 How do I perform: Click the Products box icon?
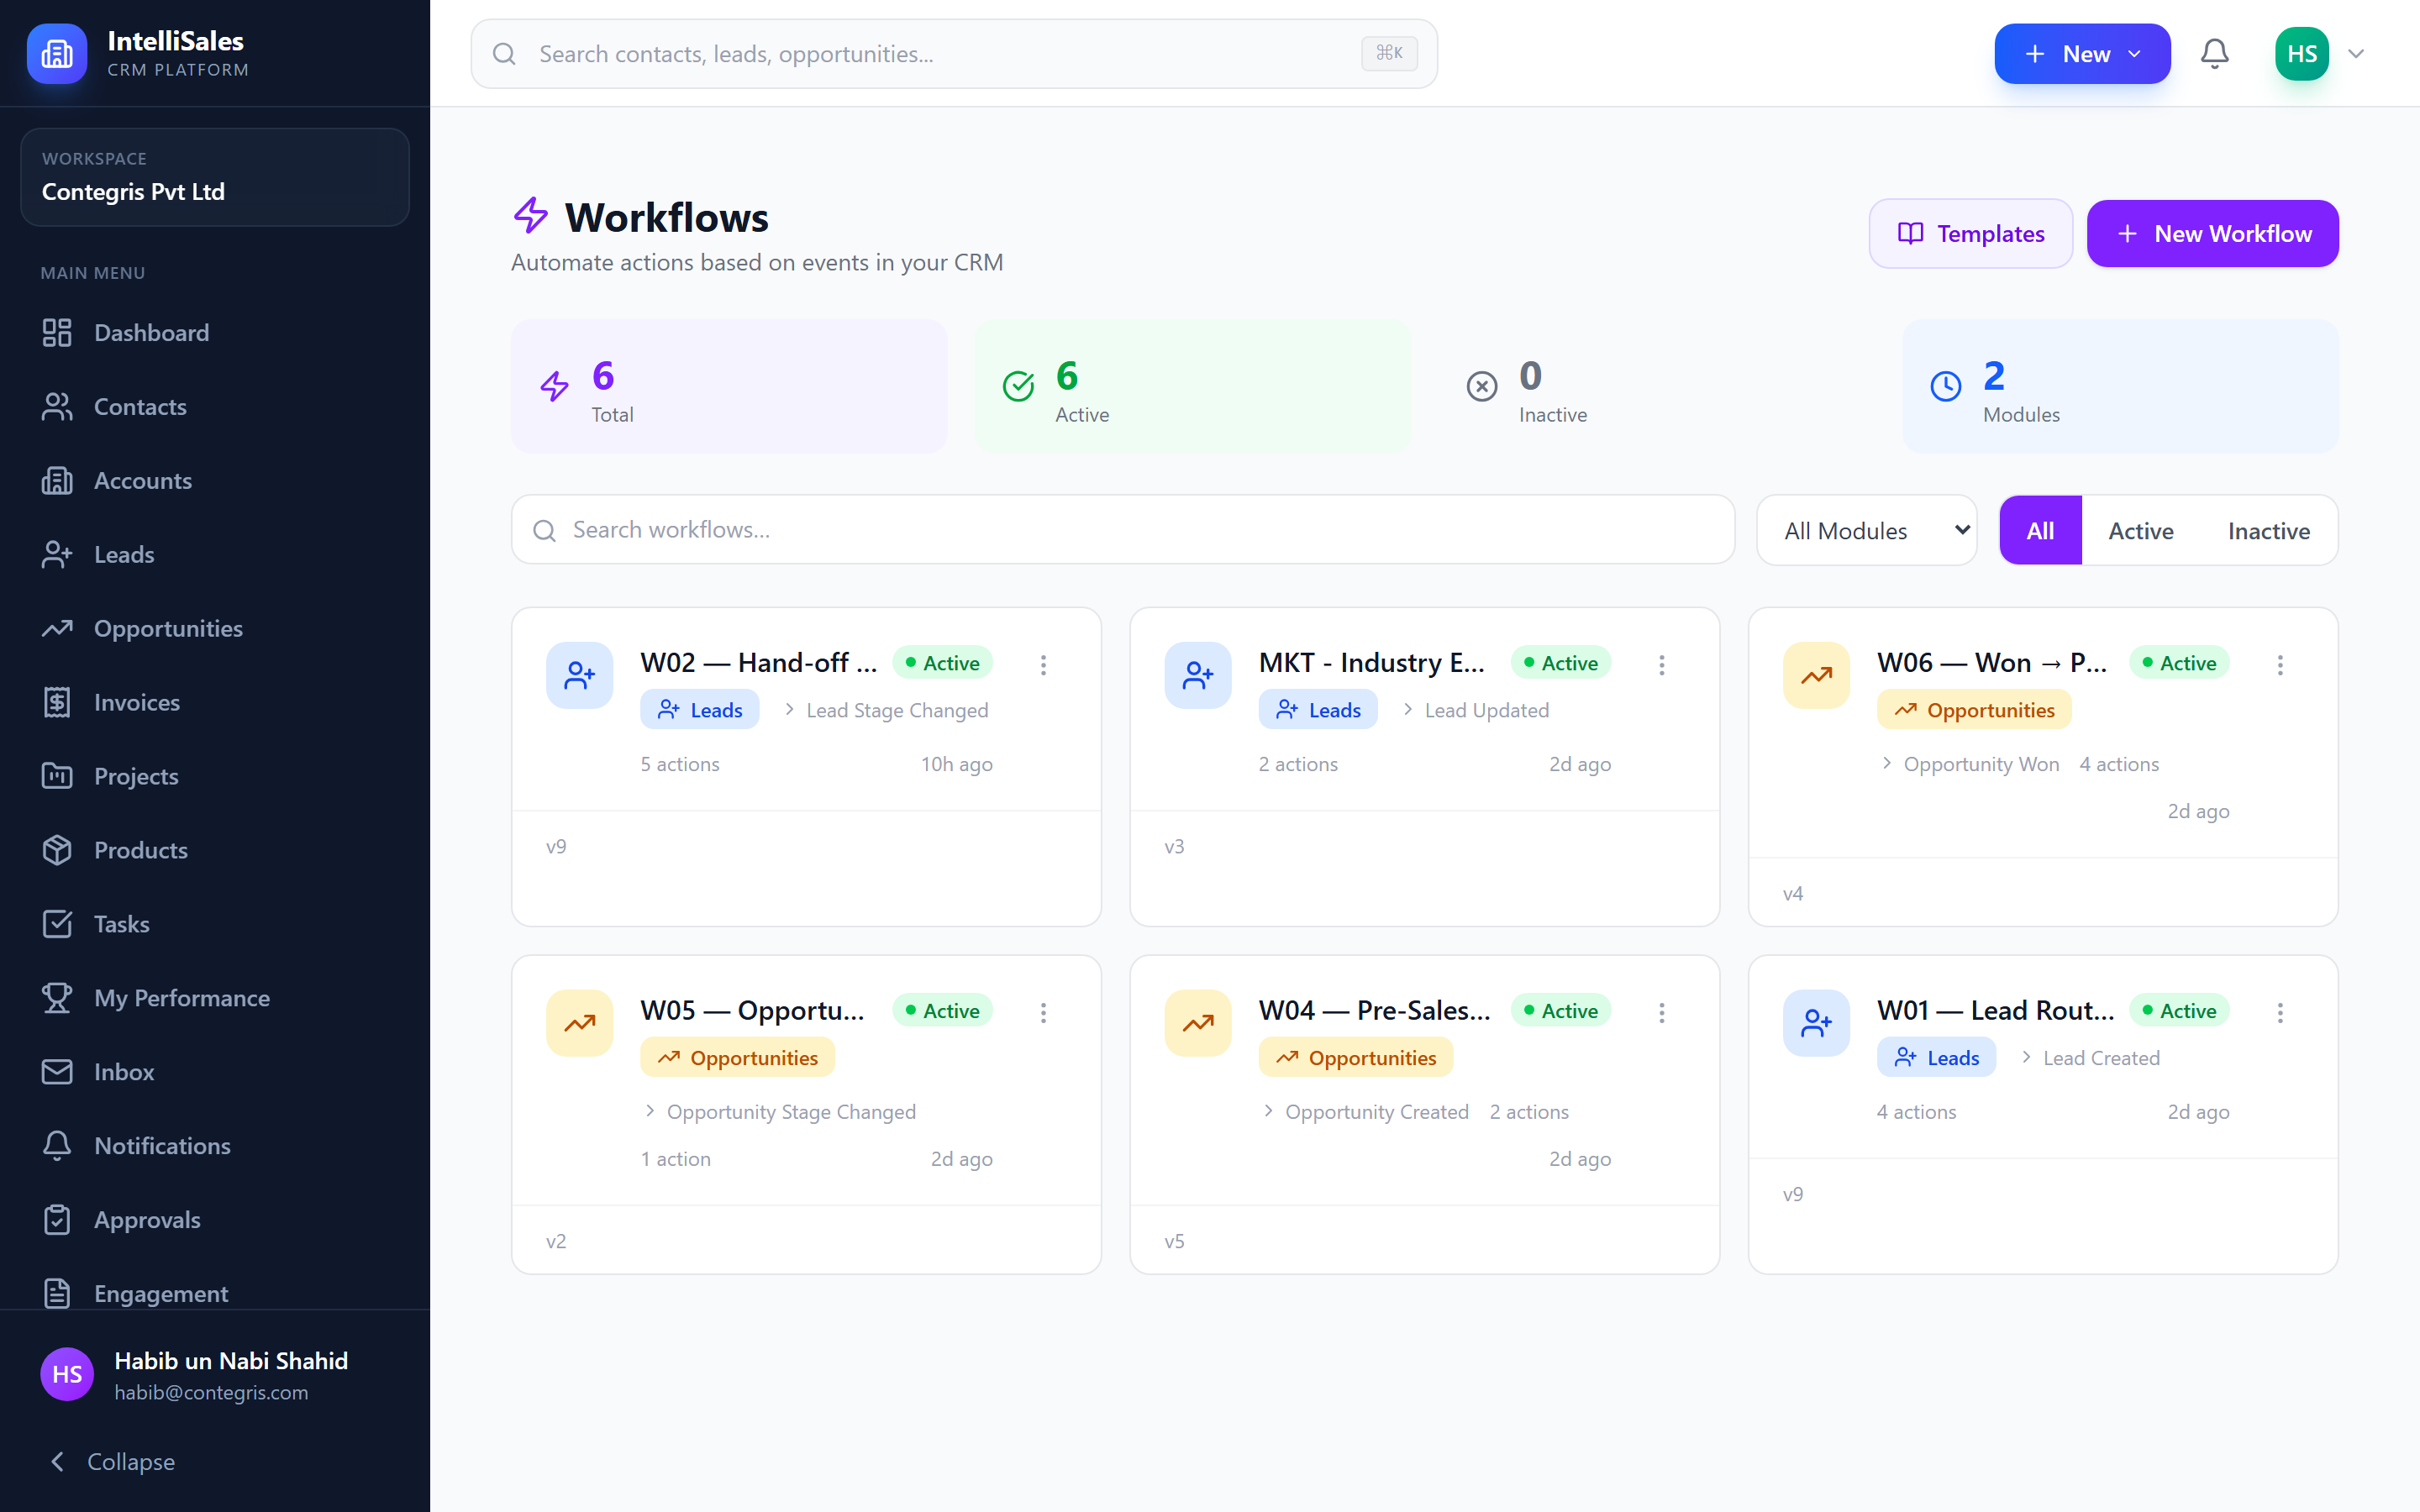click(x=57, y=850)
